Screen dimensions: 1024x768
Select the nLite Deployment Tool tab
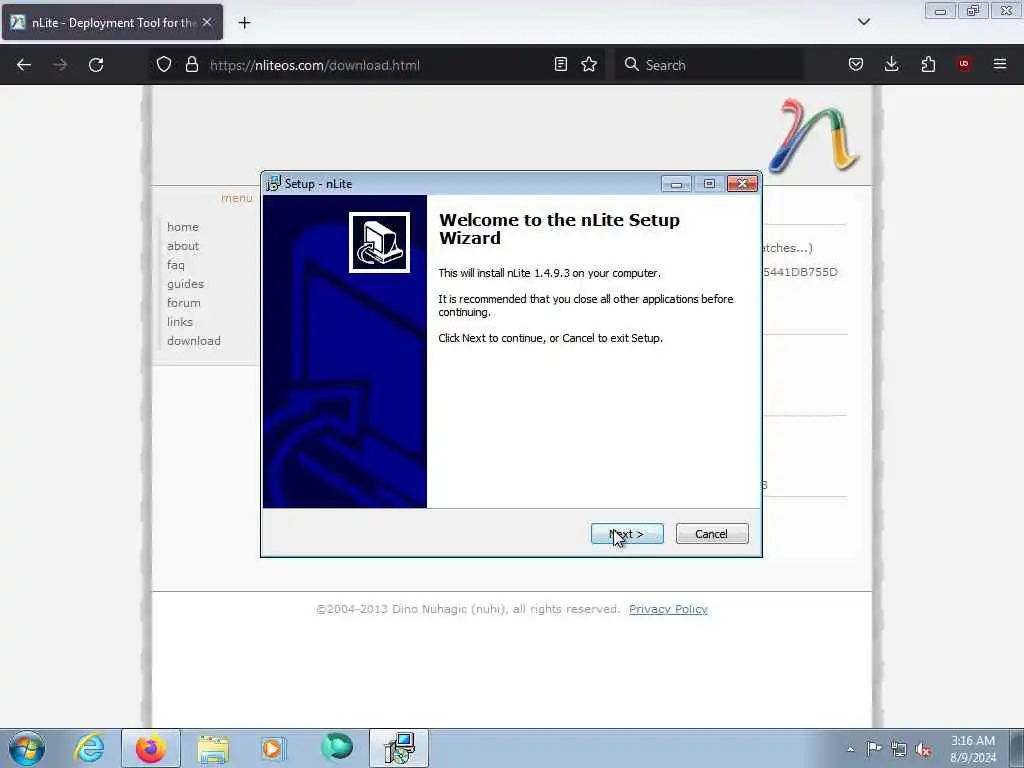pyautogui.click(x=112, y=22)
